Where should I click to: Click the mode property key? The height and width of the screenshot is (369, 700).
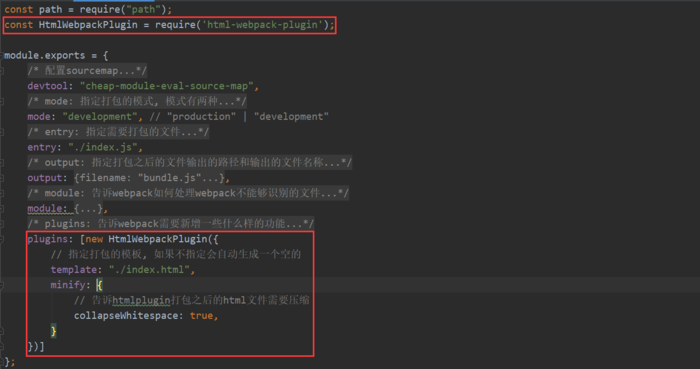(39, 117)
